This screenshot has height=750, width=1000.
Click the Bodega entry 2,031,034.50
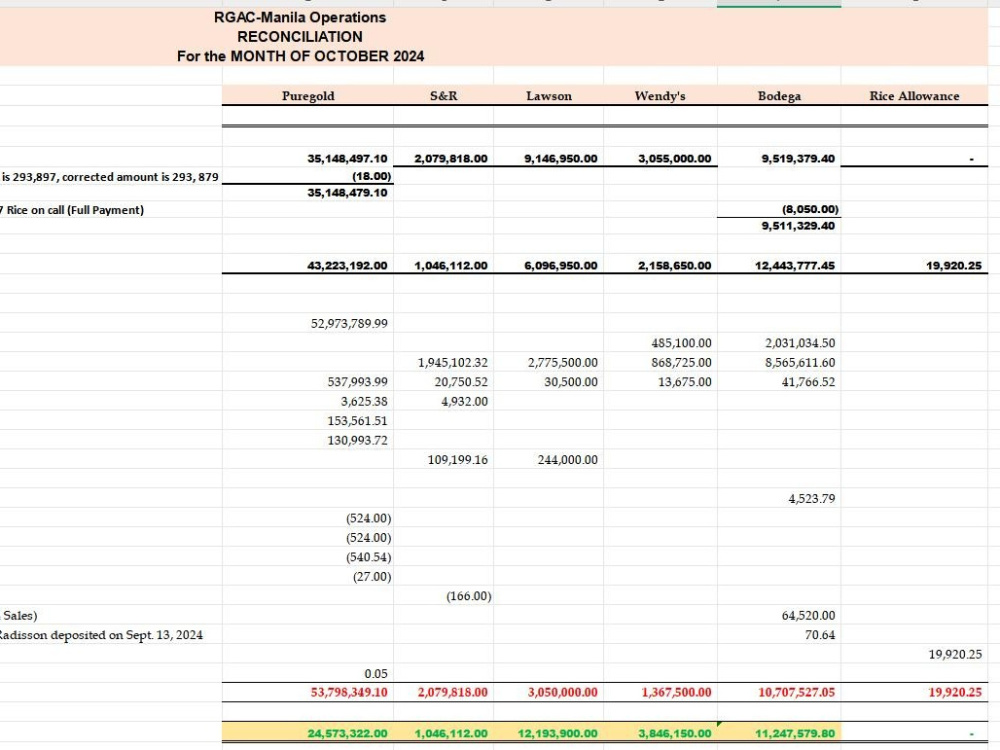[800, 343]
